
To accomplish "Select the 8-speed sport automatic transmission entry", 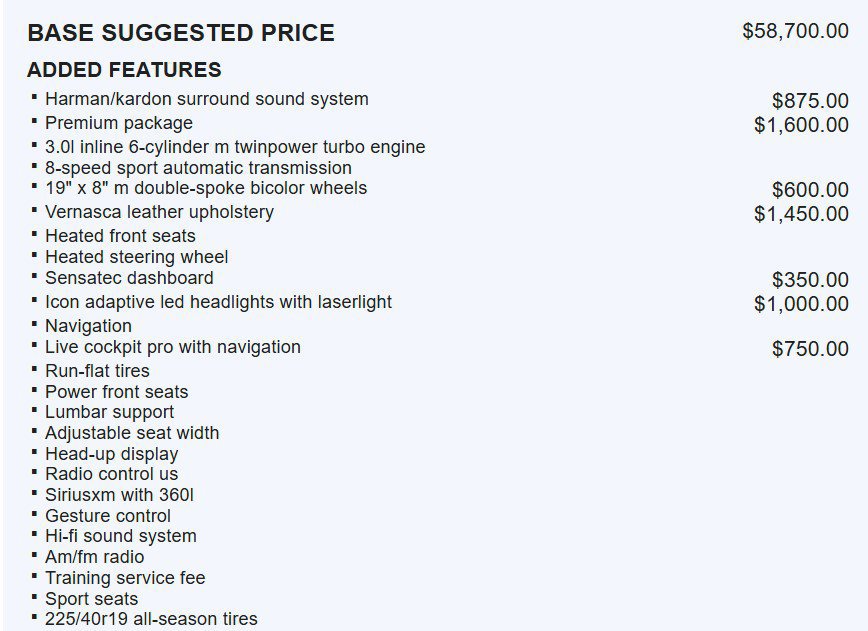I will (x=198, y=168).
